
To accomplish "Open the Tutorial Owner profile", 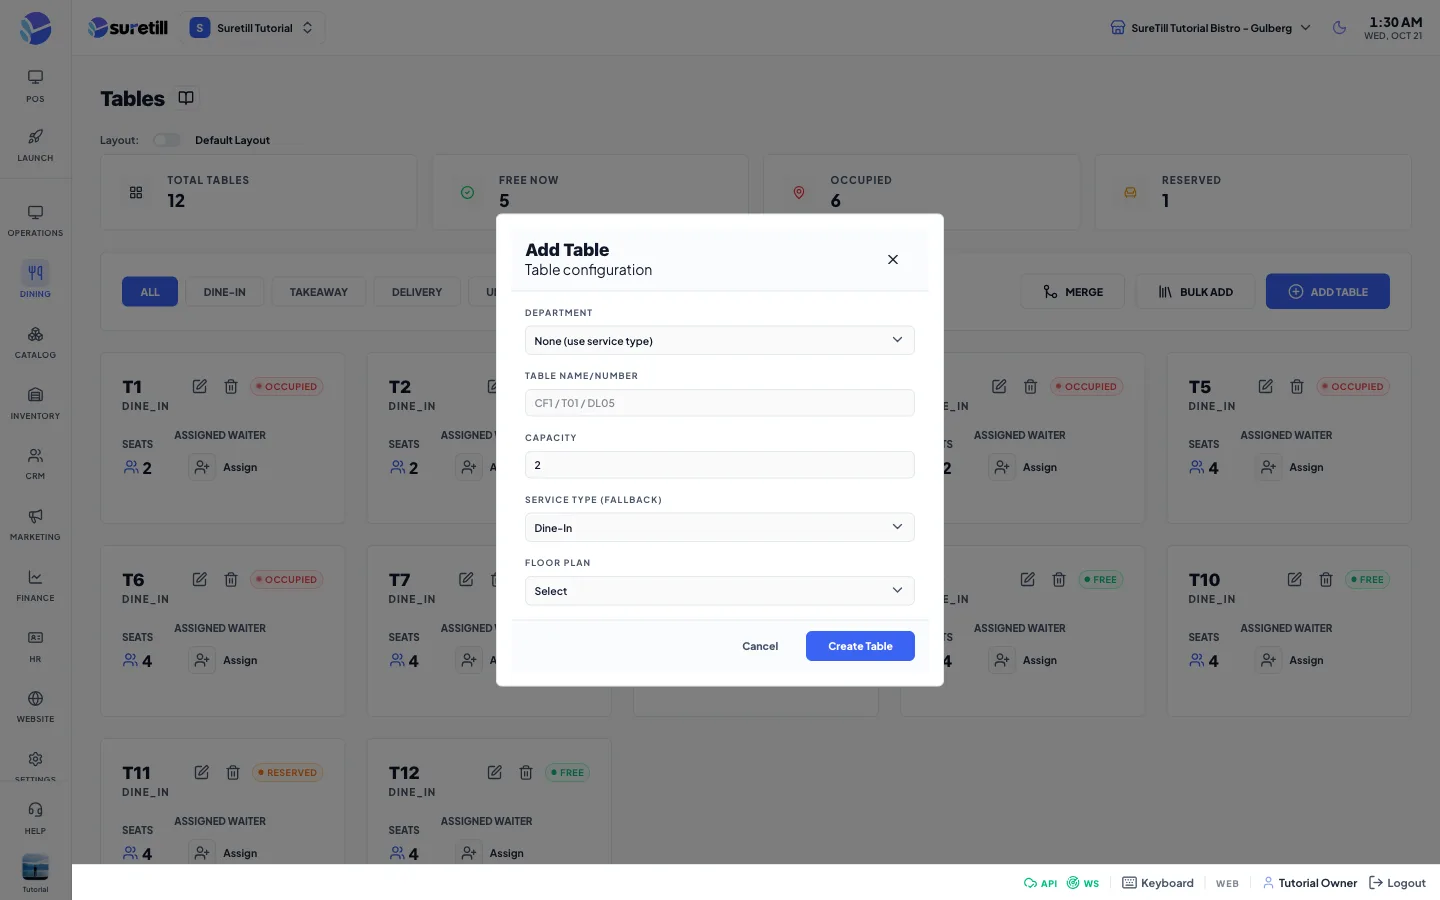I will 1310,883.
